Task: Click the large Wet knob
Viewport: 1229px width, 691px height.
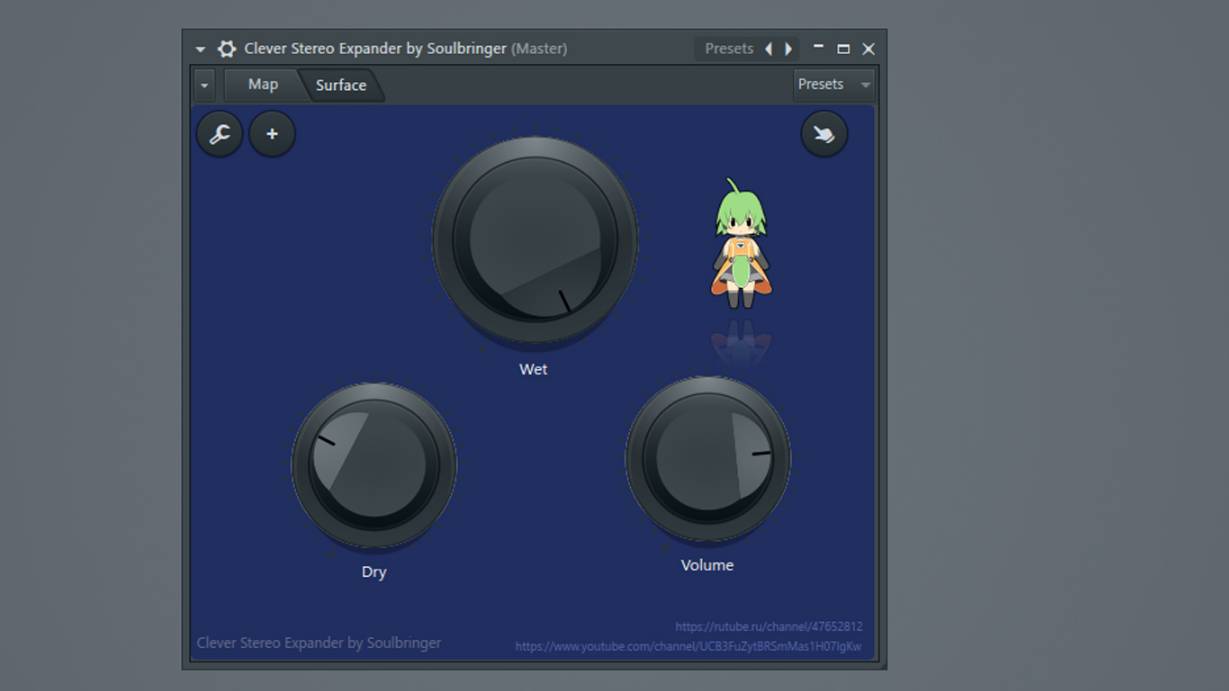Action: click(535, 240)
